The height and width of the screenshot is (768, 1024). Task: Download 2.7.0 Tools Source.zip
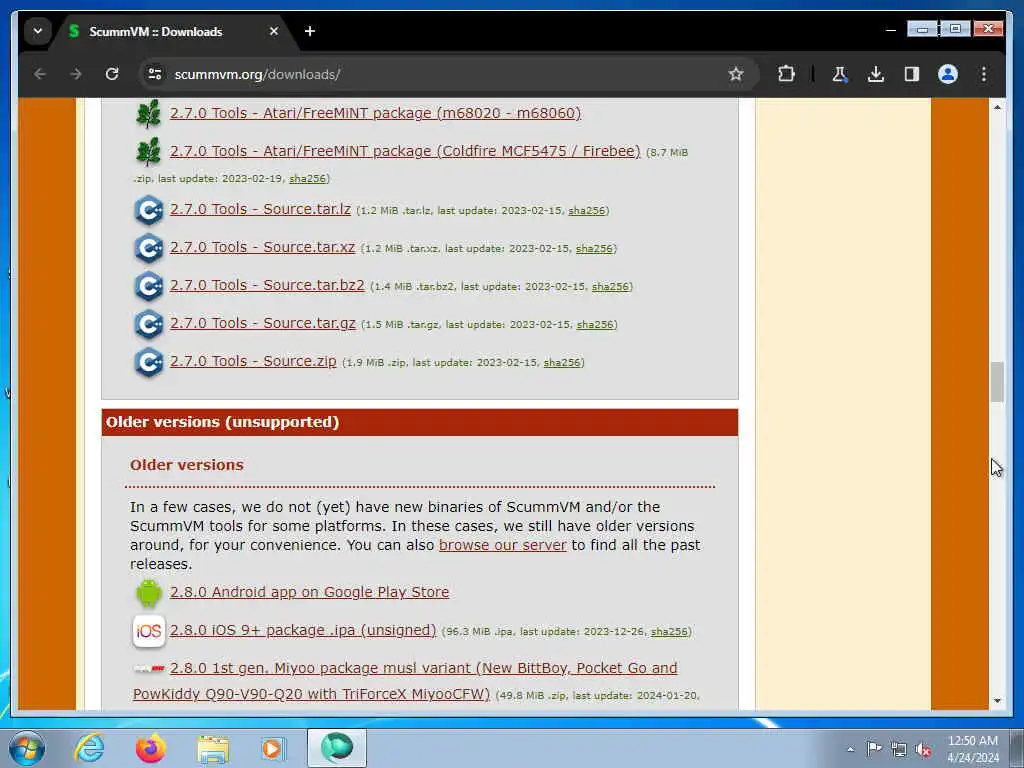pos(253,360)
